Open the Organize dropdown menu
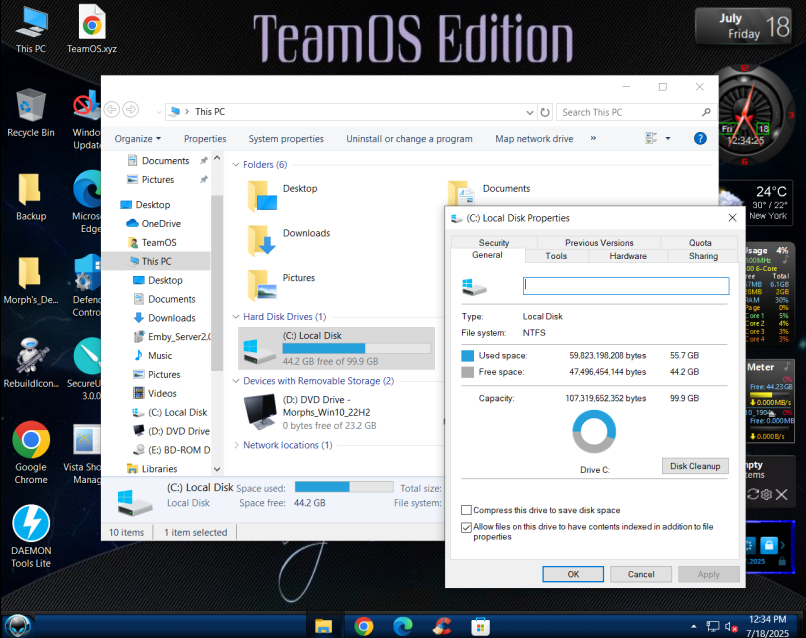806x638 pixels. pos(138,139)
